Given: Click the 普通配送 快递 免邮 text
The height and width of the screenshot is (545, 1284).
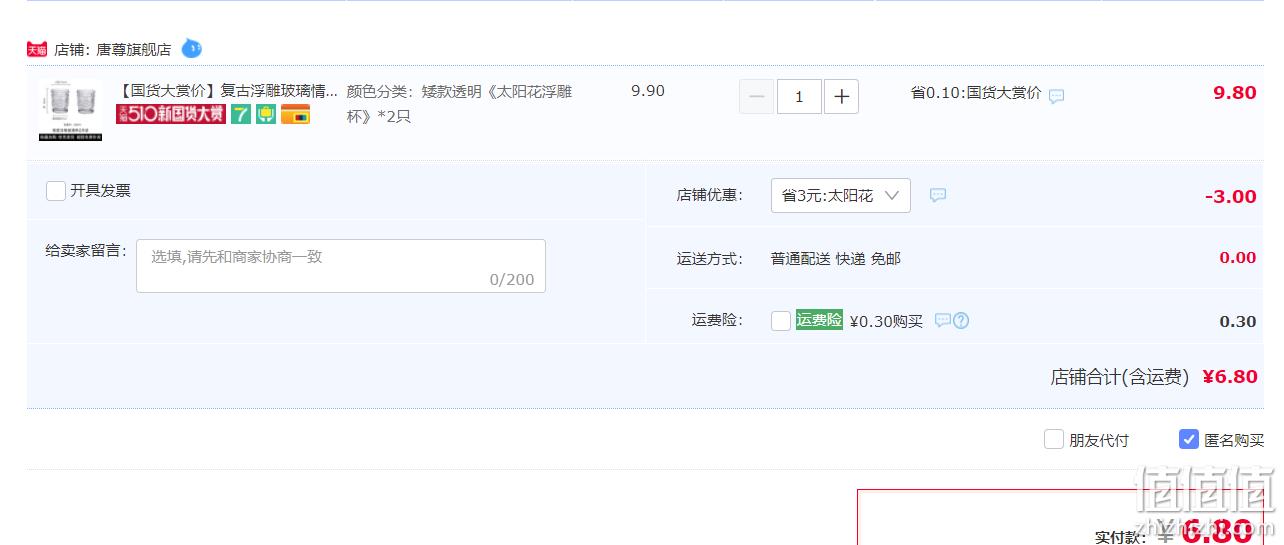Looking at the screenshot, I should (x=836, y=258).
